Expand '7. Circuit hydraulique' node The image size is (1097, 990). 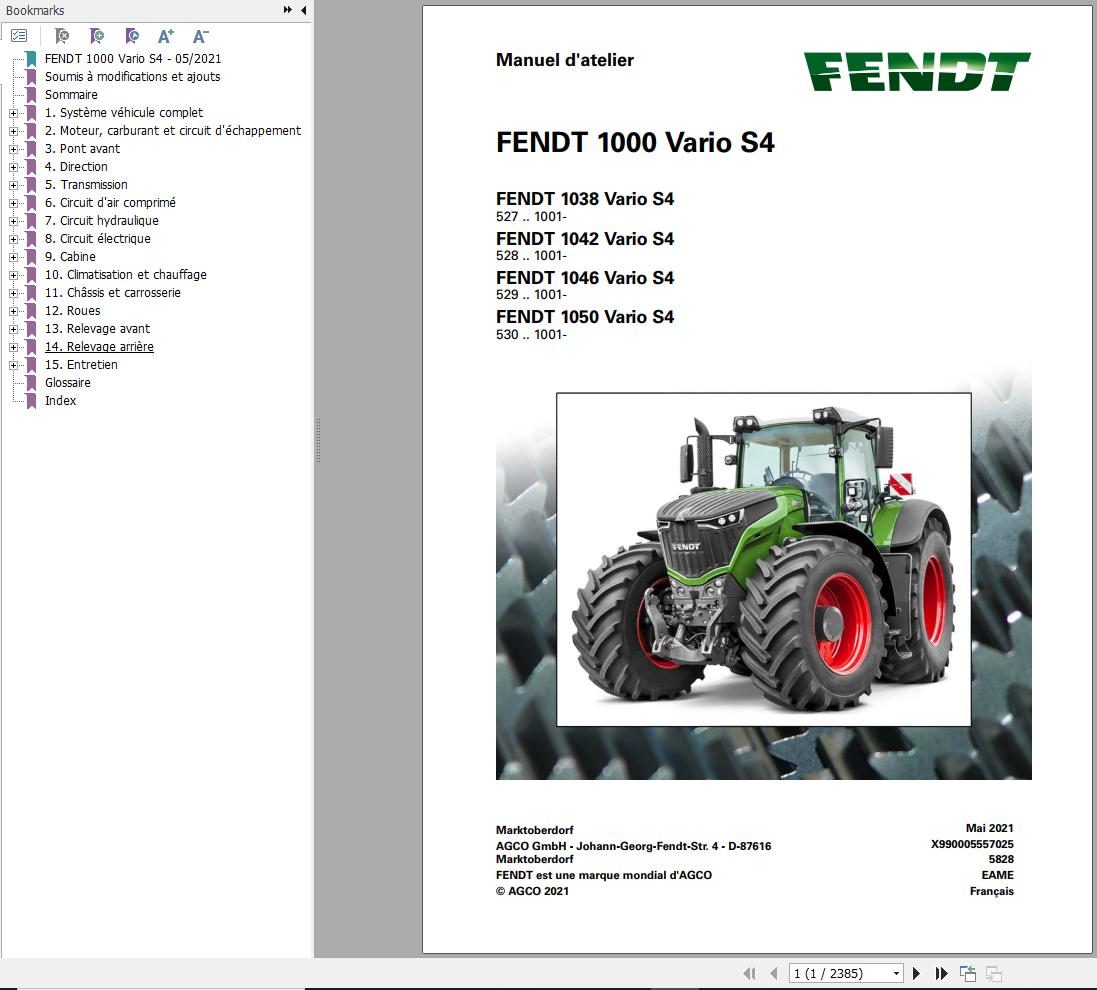(13, 221)
